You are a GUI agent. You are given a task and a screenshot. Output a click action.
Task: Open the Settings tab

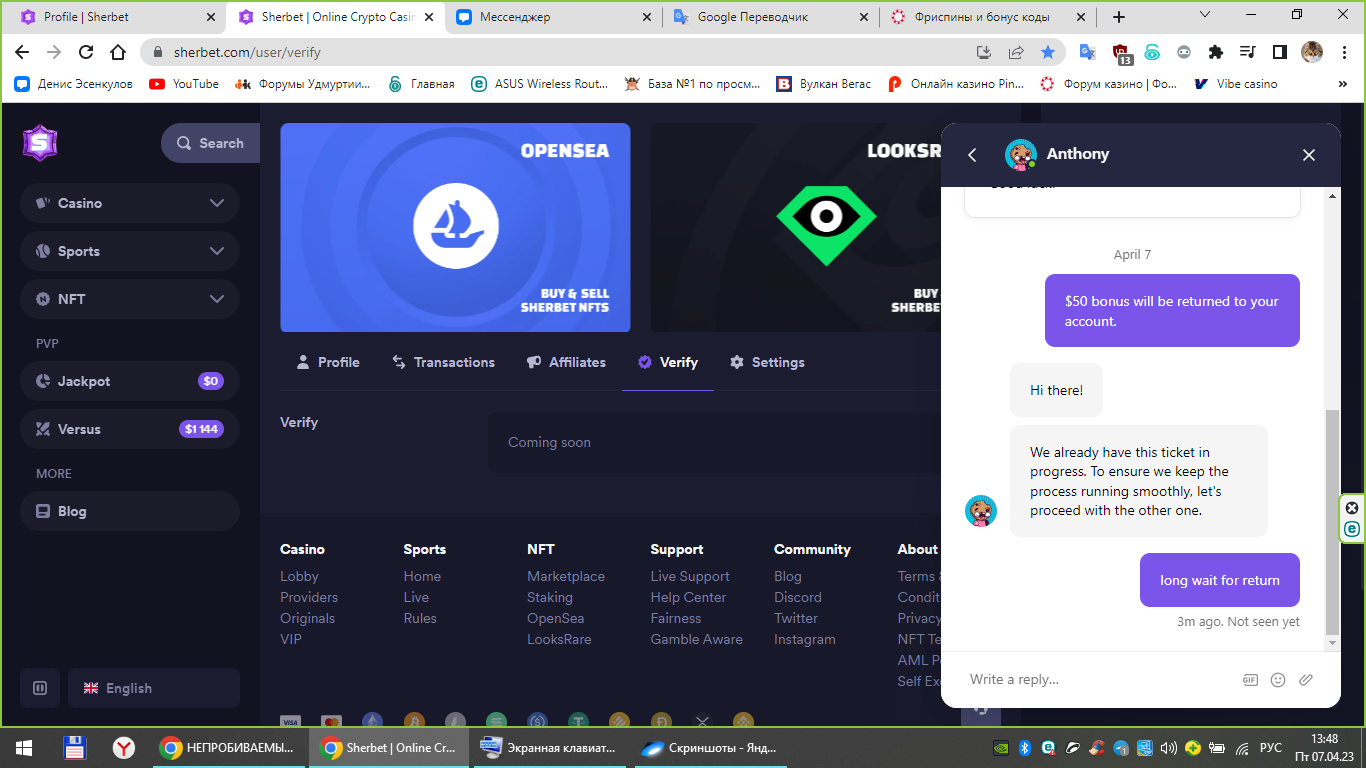click(x=767, y=362)
